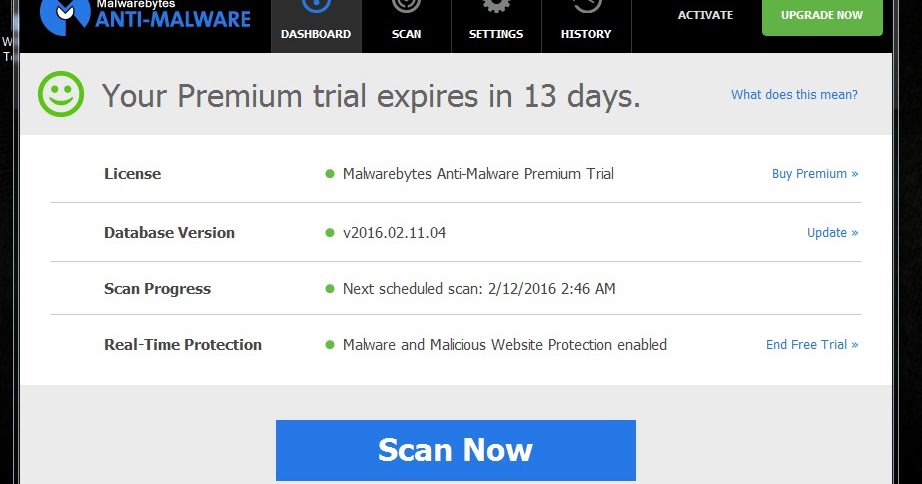Image resolution: width=922 pixels, height=484 pixels.
Task: Click the database version v2016.02.11.04 text
Action: [x=394, y=233]
